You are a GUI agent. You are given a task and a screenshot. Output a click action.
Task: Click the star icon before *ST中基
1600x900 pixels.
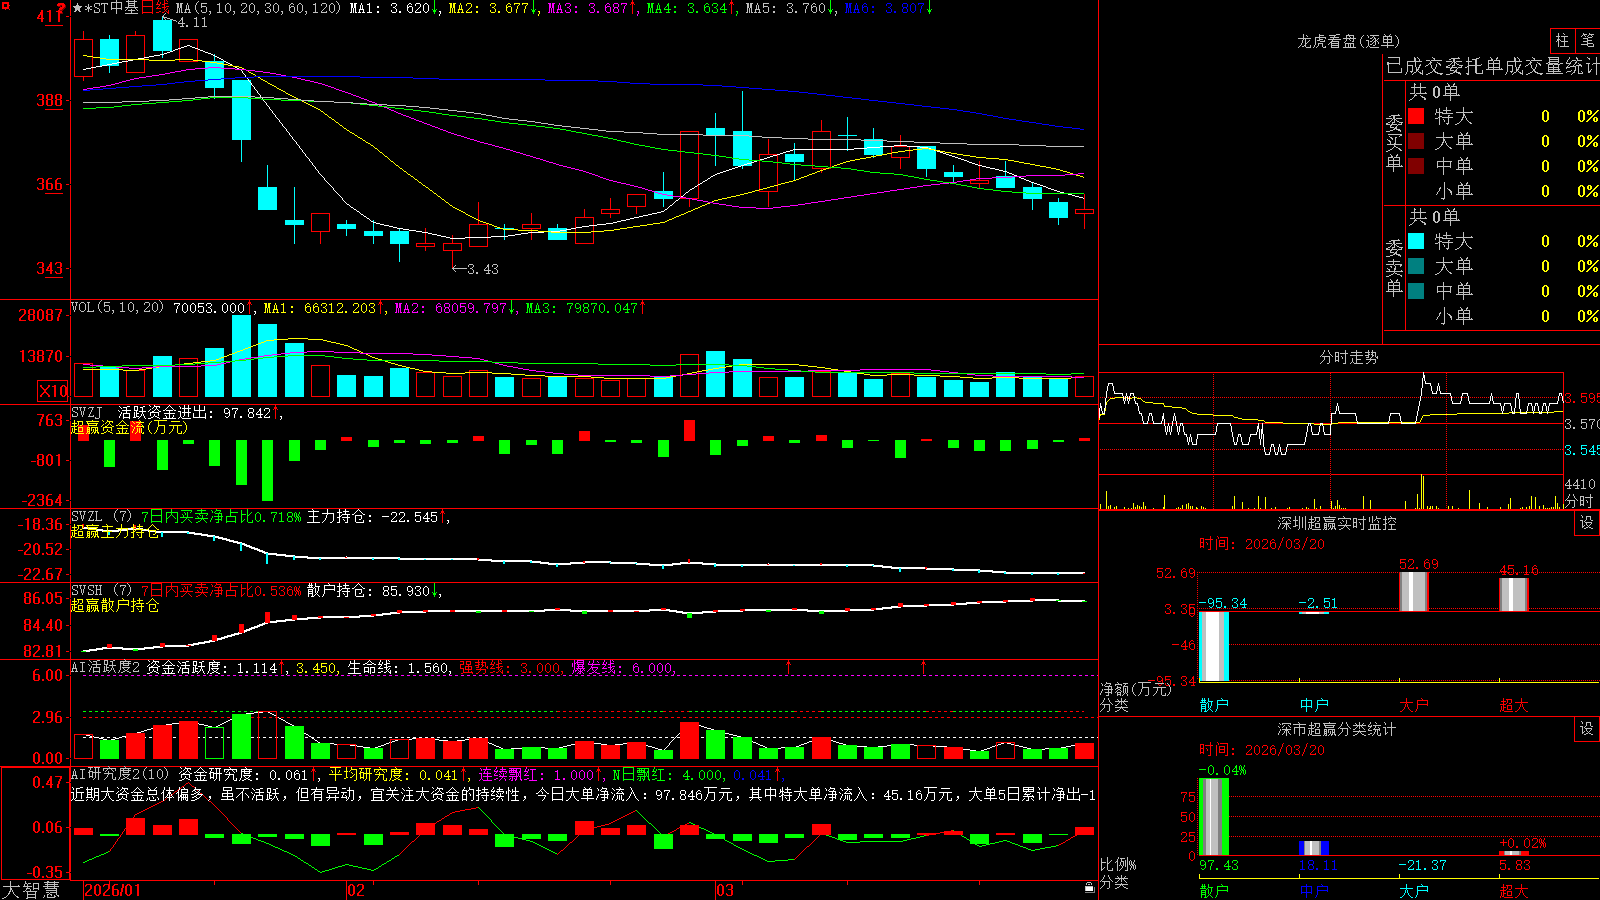pyautogui.click(x=78, y=8)
